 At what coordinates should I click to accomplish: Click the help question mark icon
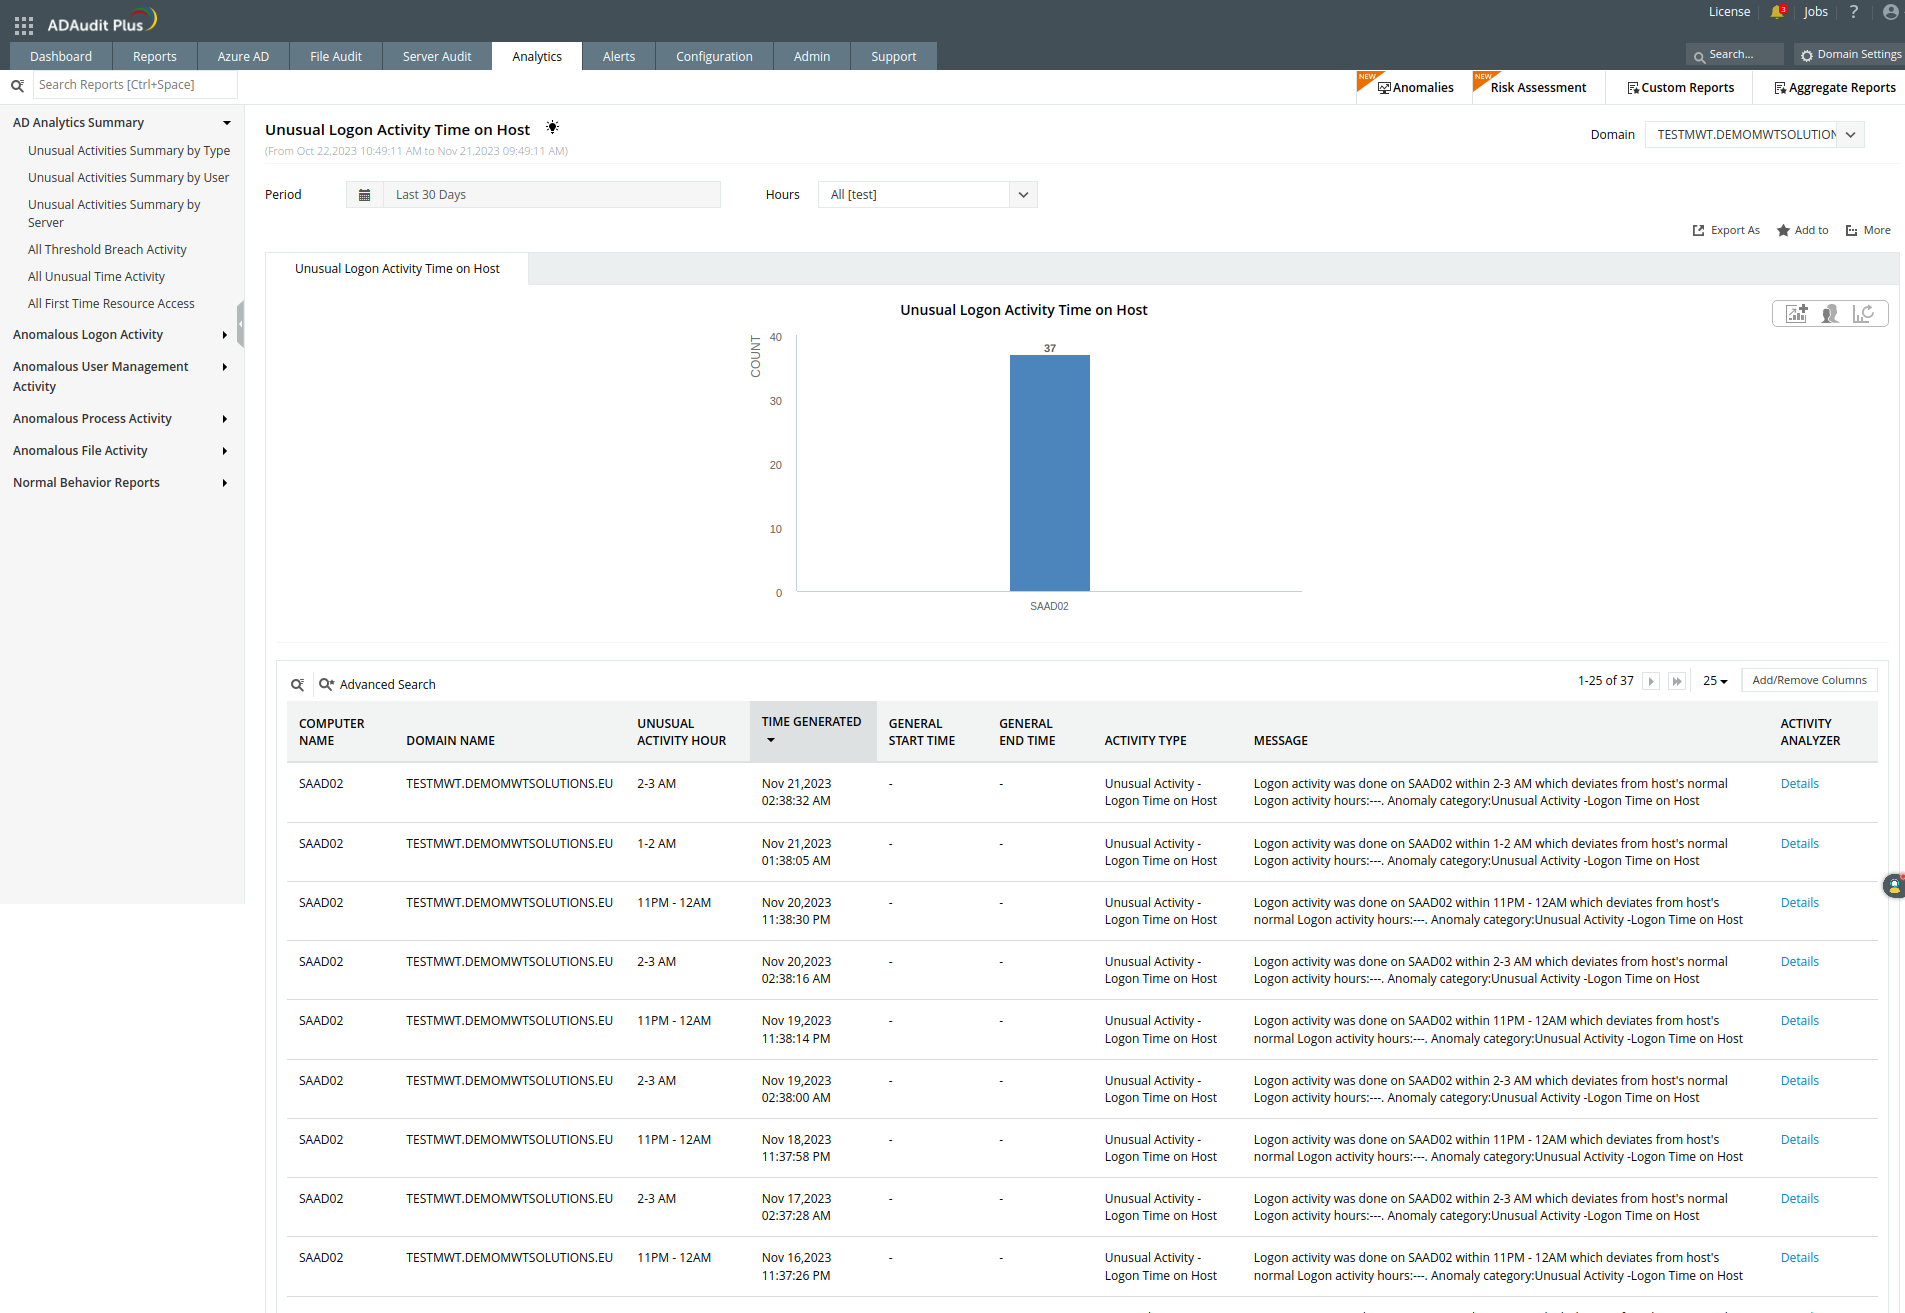[1853, 12]
